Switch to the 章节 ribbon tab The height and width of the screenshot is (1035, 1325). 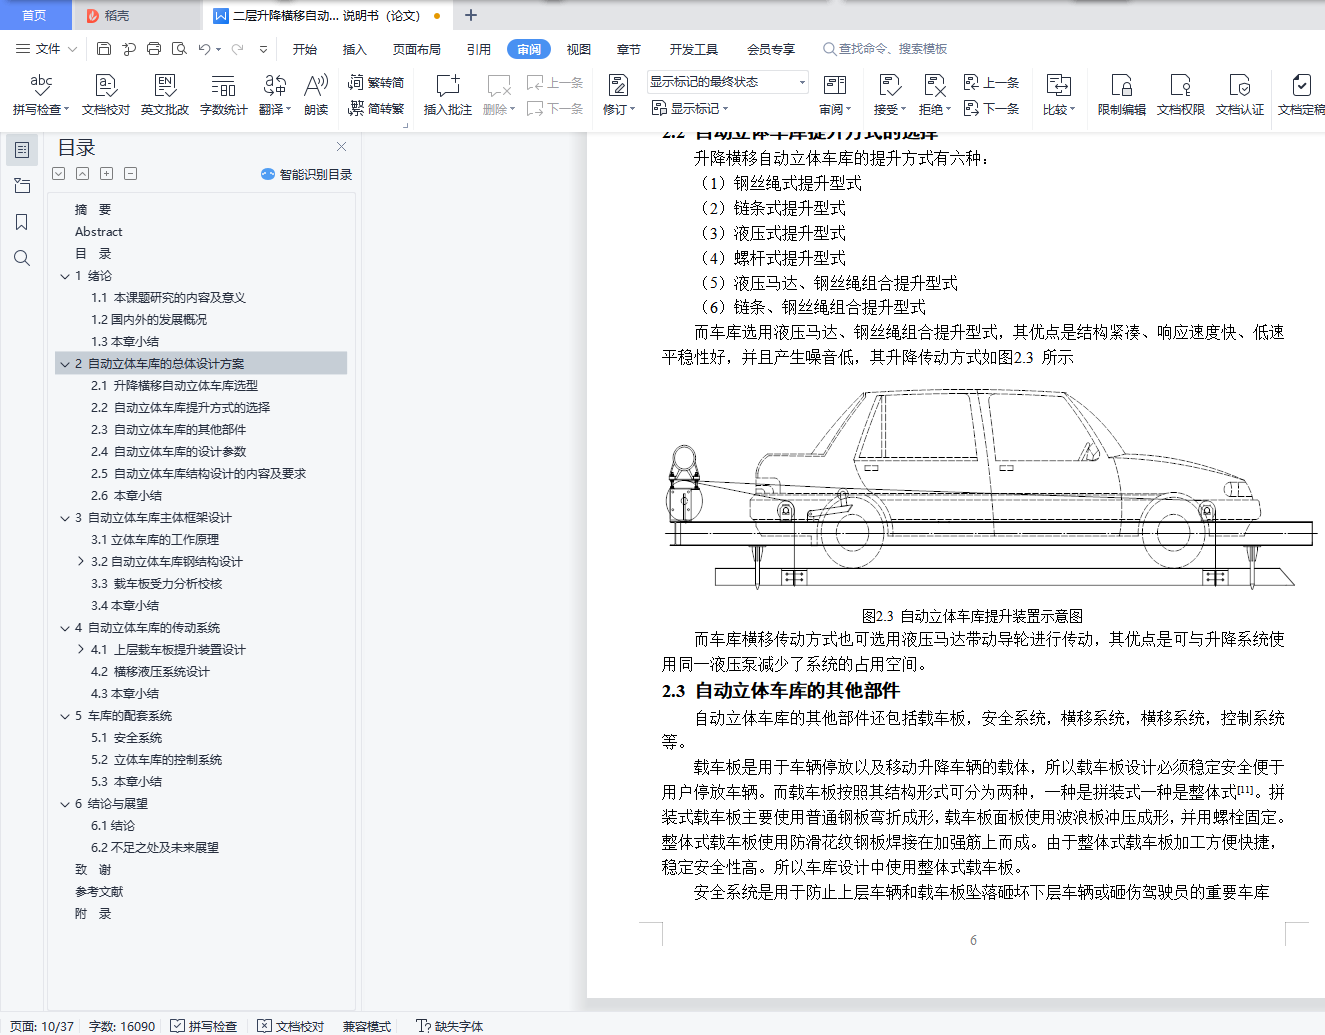629,49
